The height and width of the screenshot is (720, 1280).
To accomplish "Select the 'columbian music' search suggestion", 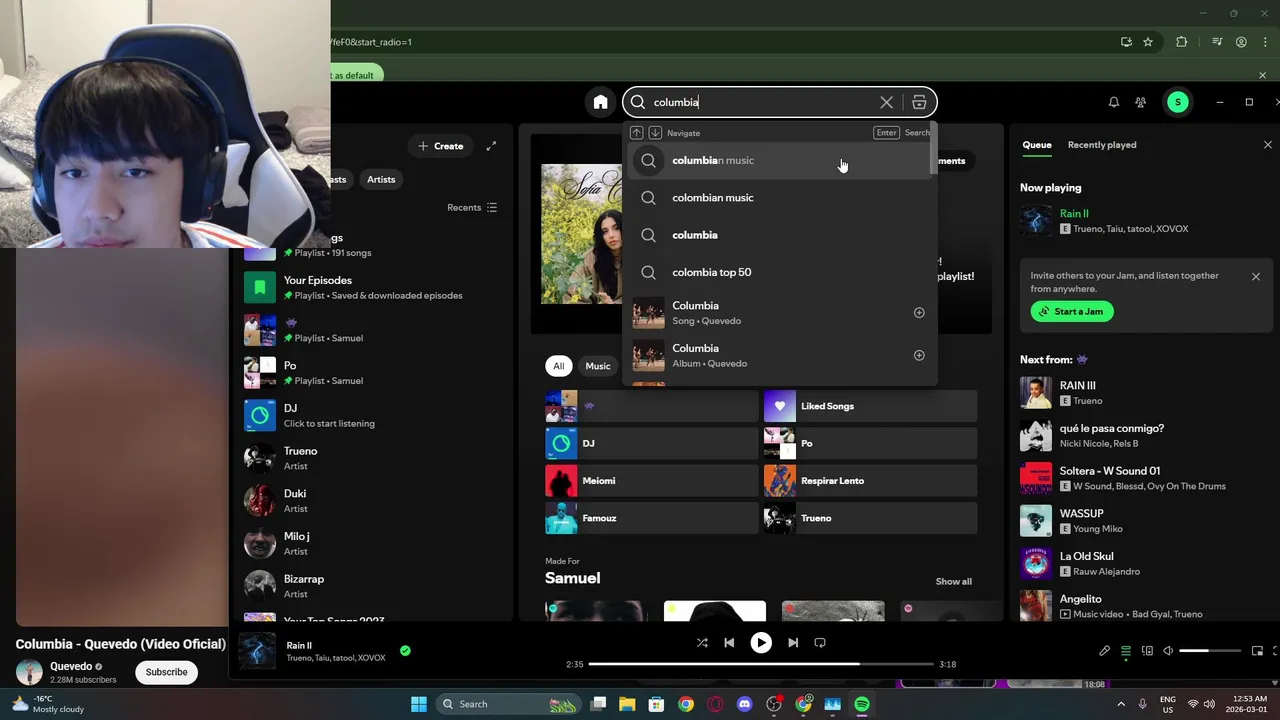I will [779, 160].
